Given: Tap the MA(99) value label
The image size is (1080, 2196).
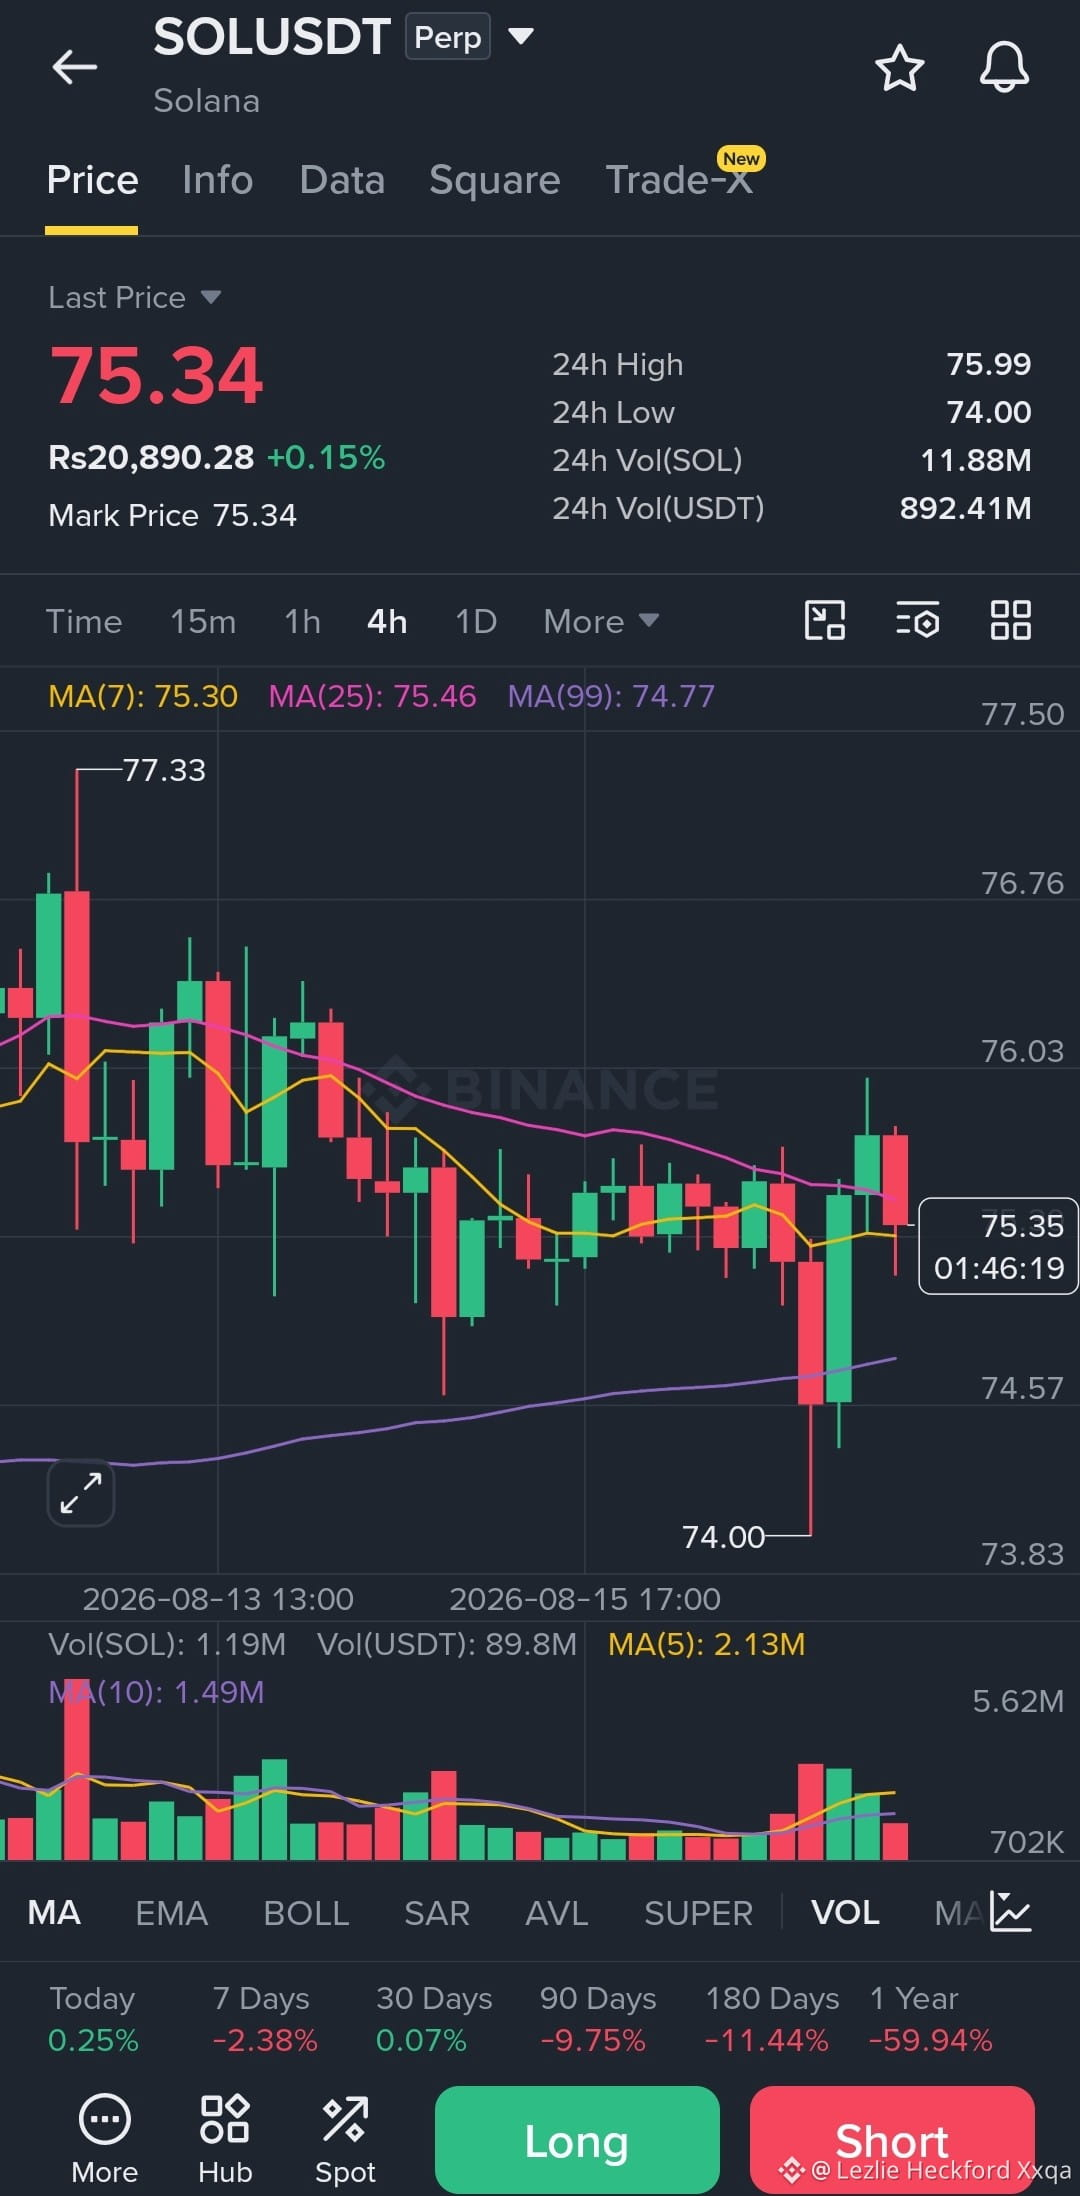Looking at the screenshot, I should coord(611,696).
